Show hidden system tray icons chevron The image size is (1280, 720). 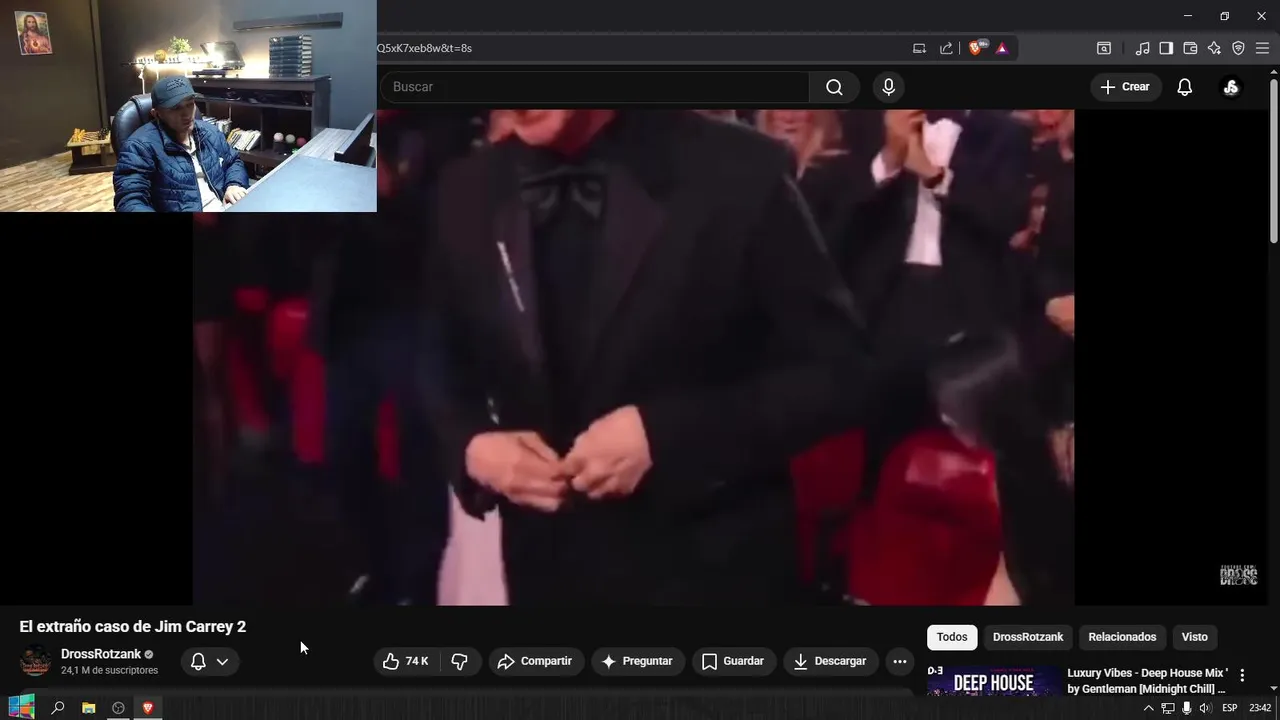pos(1148,708)
